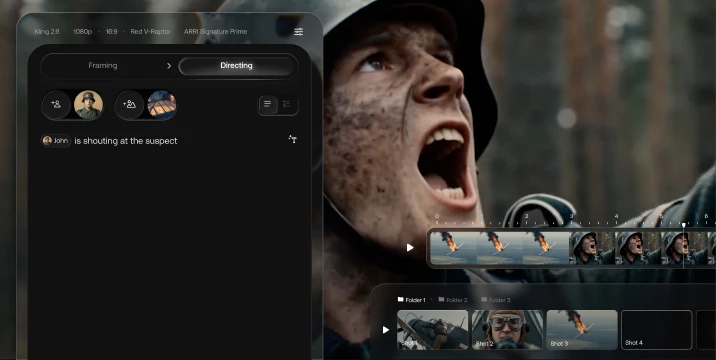Viewport: 716px width, 360px height.
Task: Open Folder 3 tab
Action: [x=495, y=300]
